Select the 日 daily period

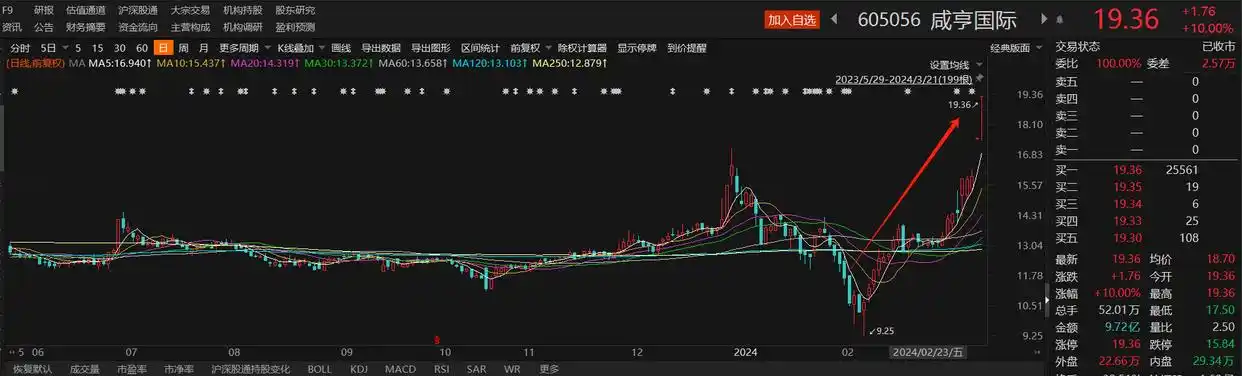163,47
